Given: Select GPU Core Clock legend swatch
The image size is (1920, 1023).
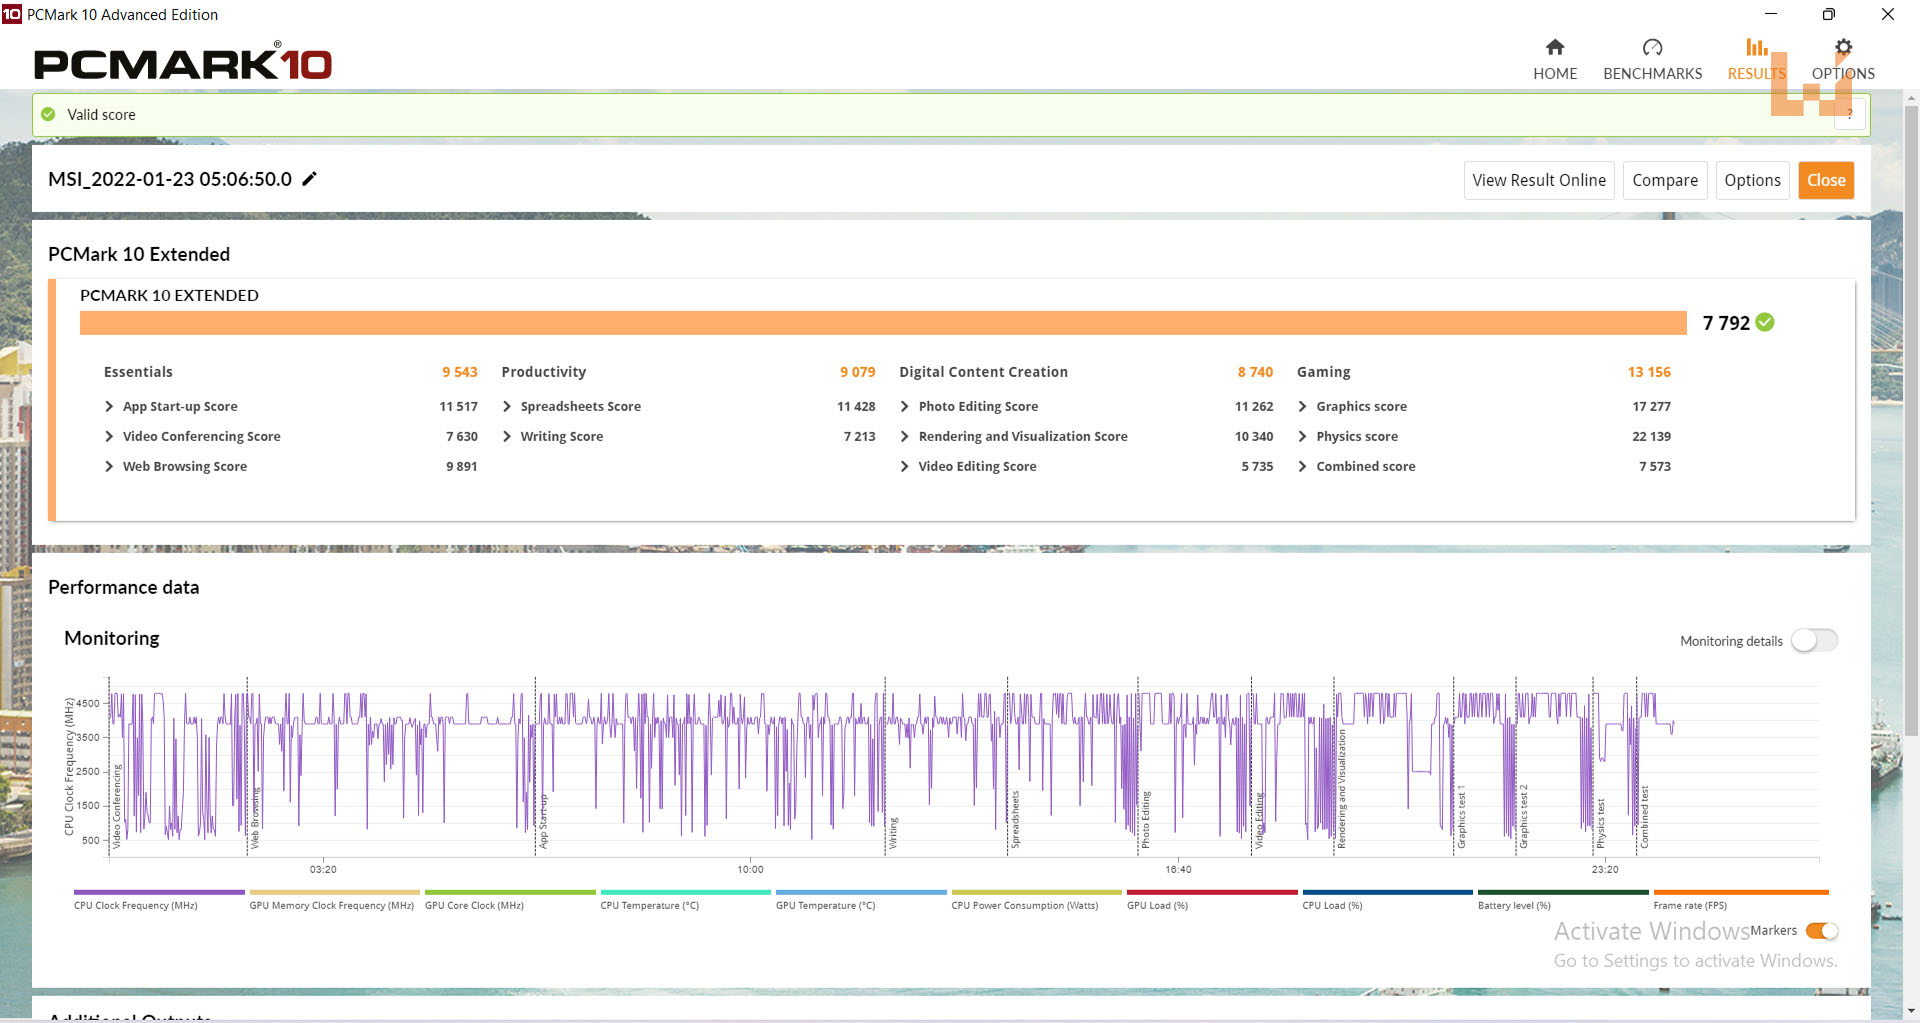Looking at the screenshot, I should tap(510, 892).
